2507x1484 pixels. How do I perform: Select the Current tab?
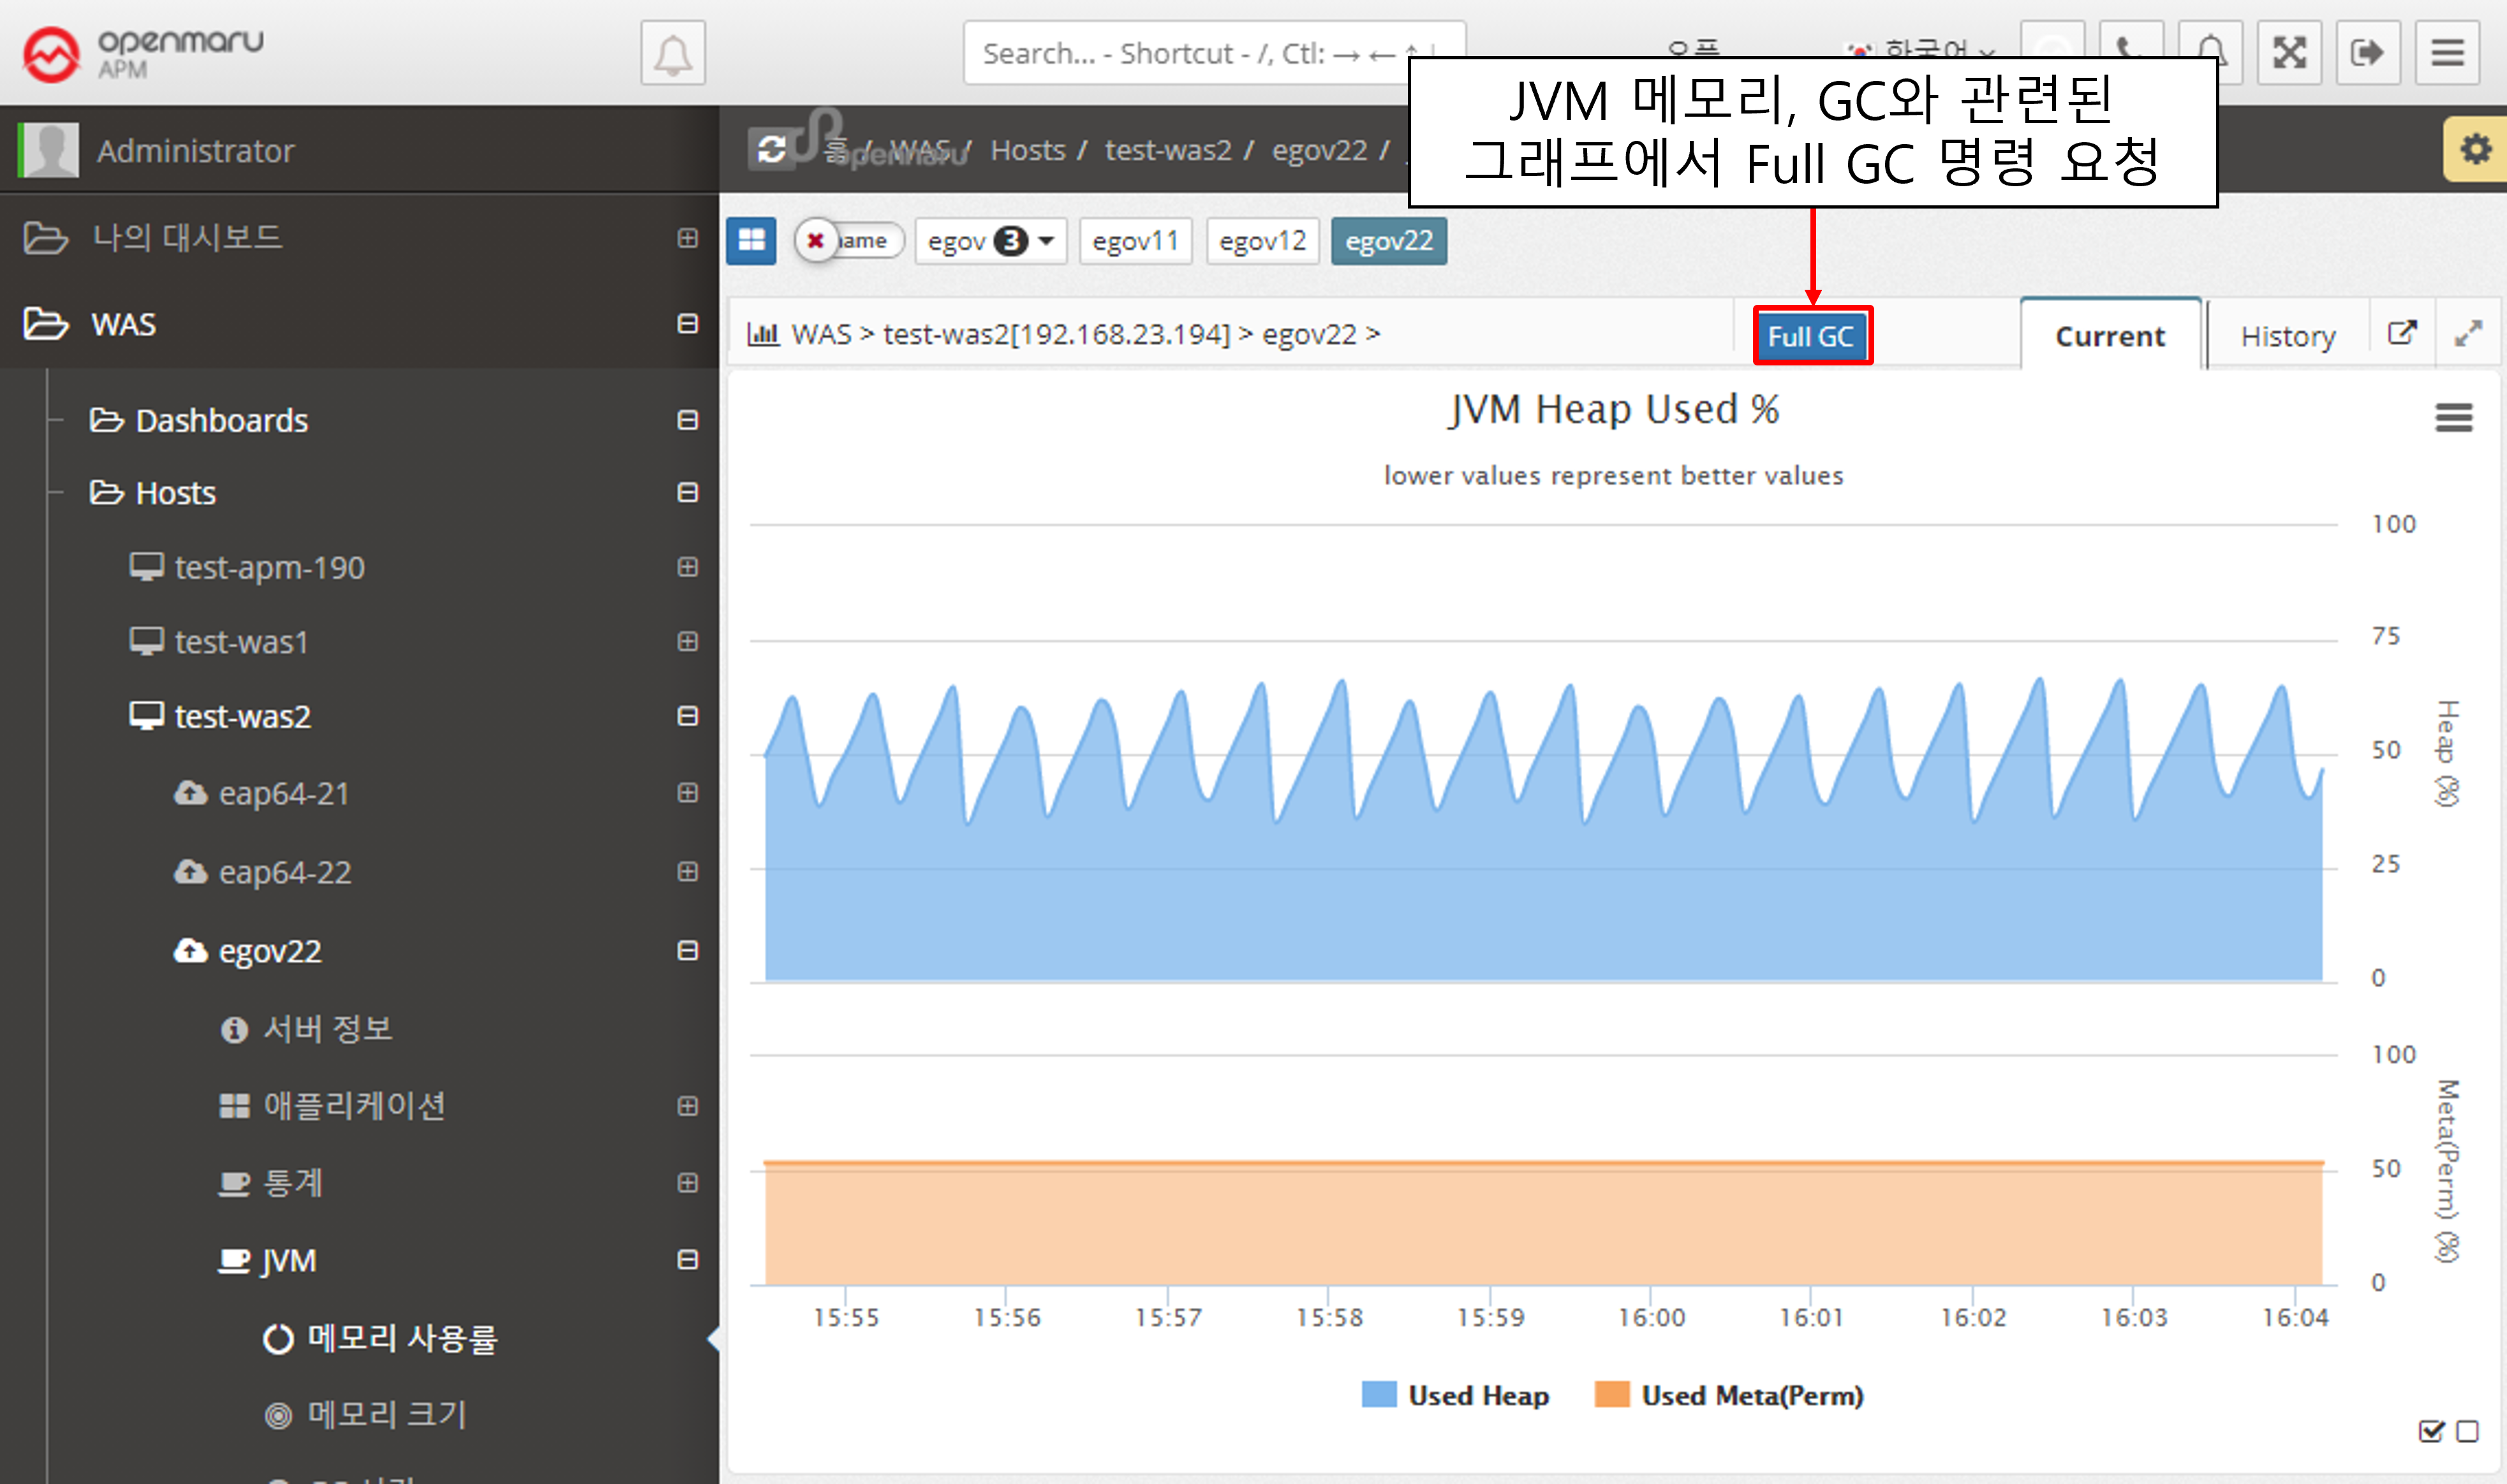pos(2109,336)
